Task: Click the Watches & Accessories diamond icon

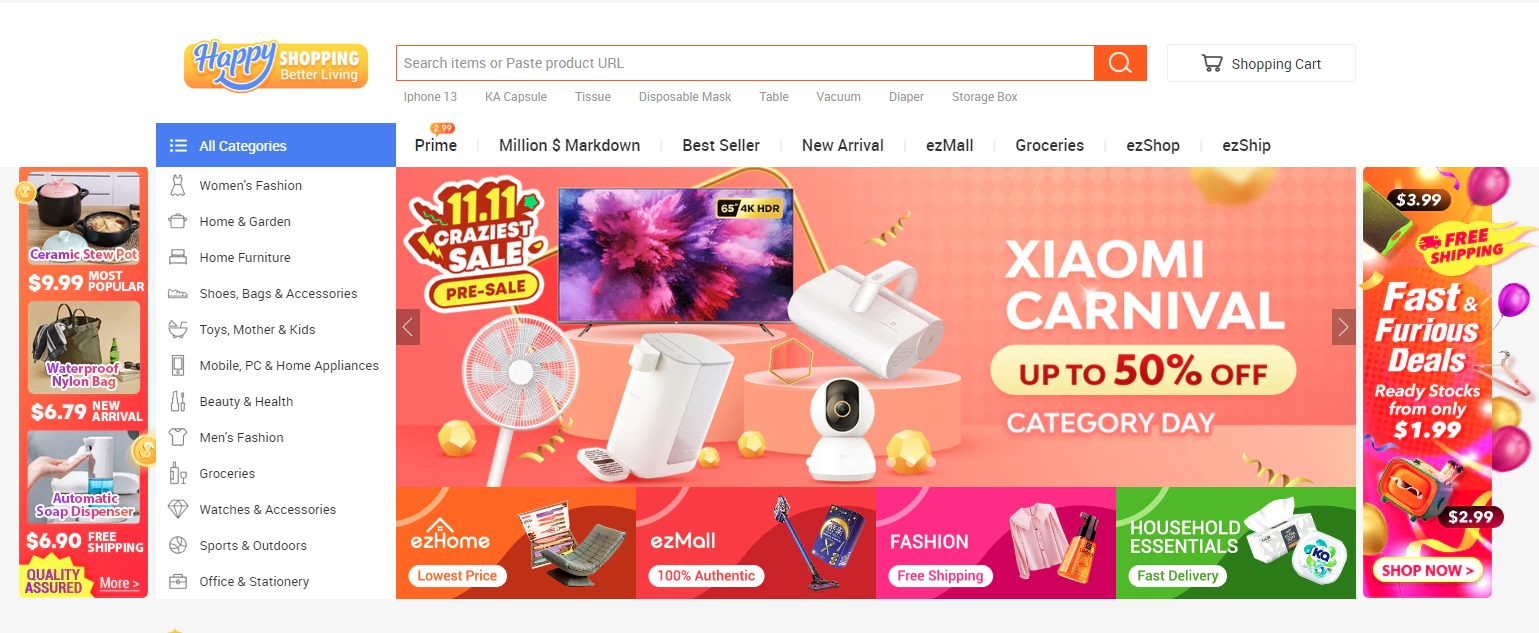Action: 178,509
